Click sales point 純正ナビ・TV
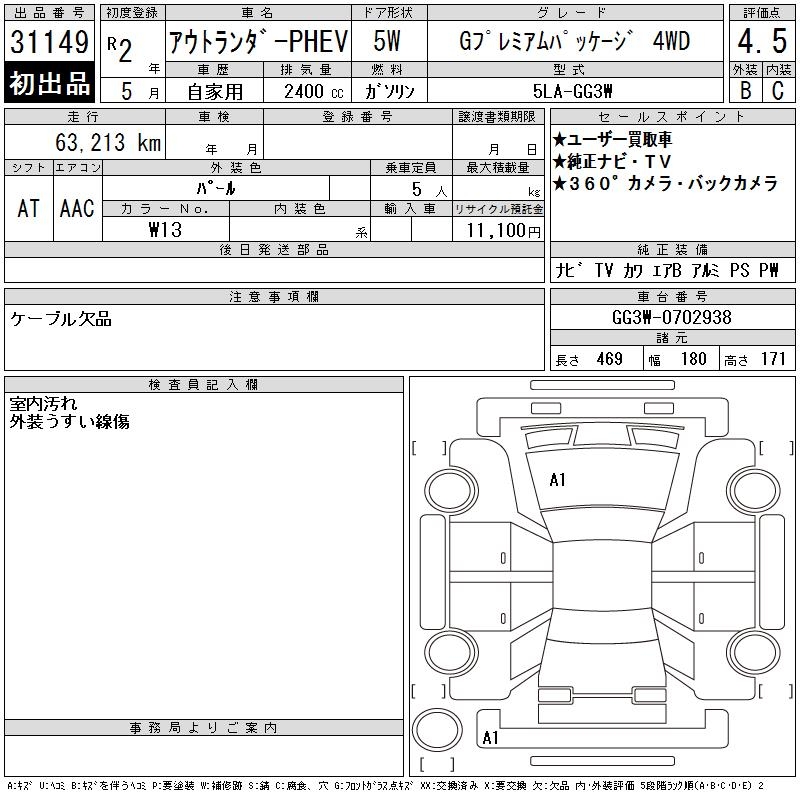The image size is (800, 800). (612, 161)
